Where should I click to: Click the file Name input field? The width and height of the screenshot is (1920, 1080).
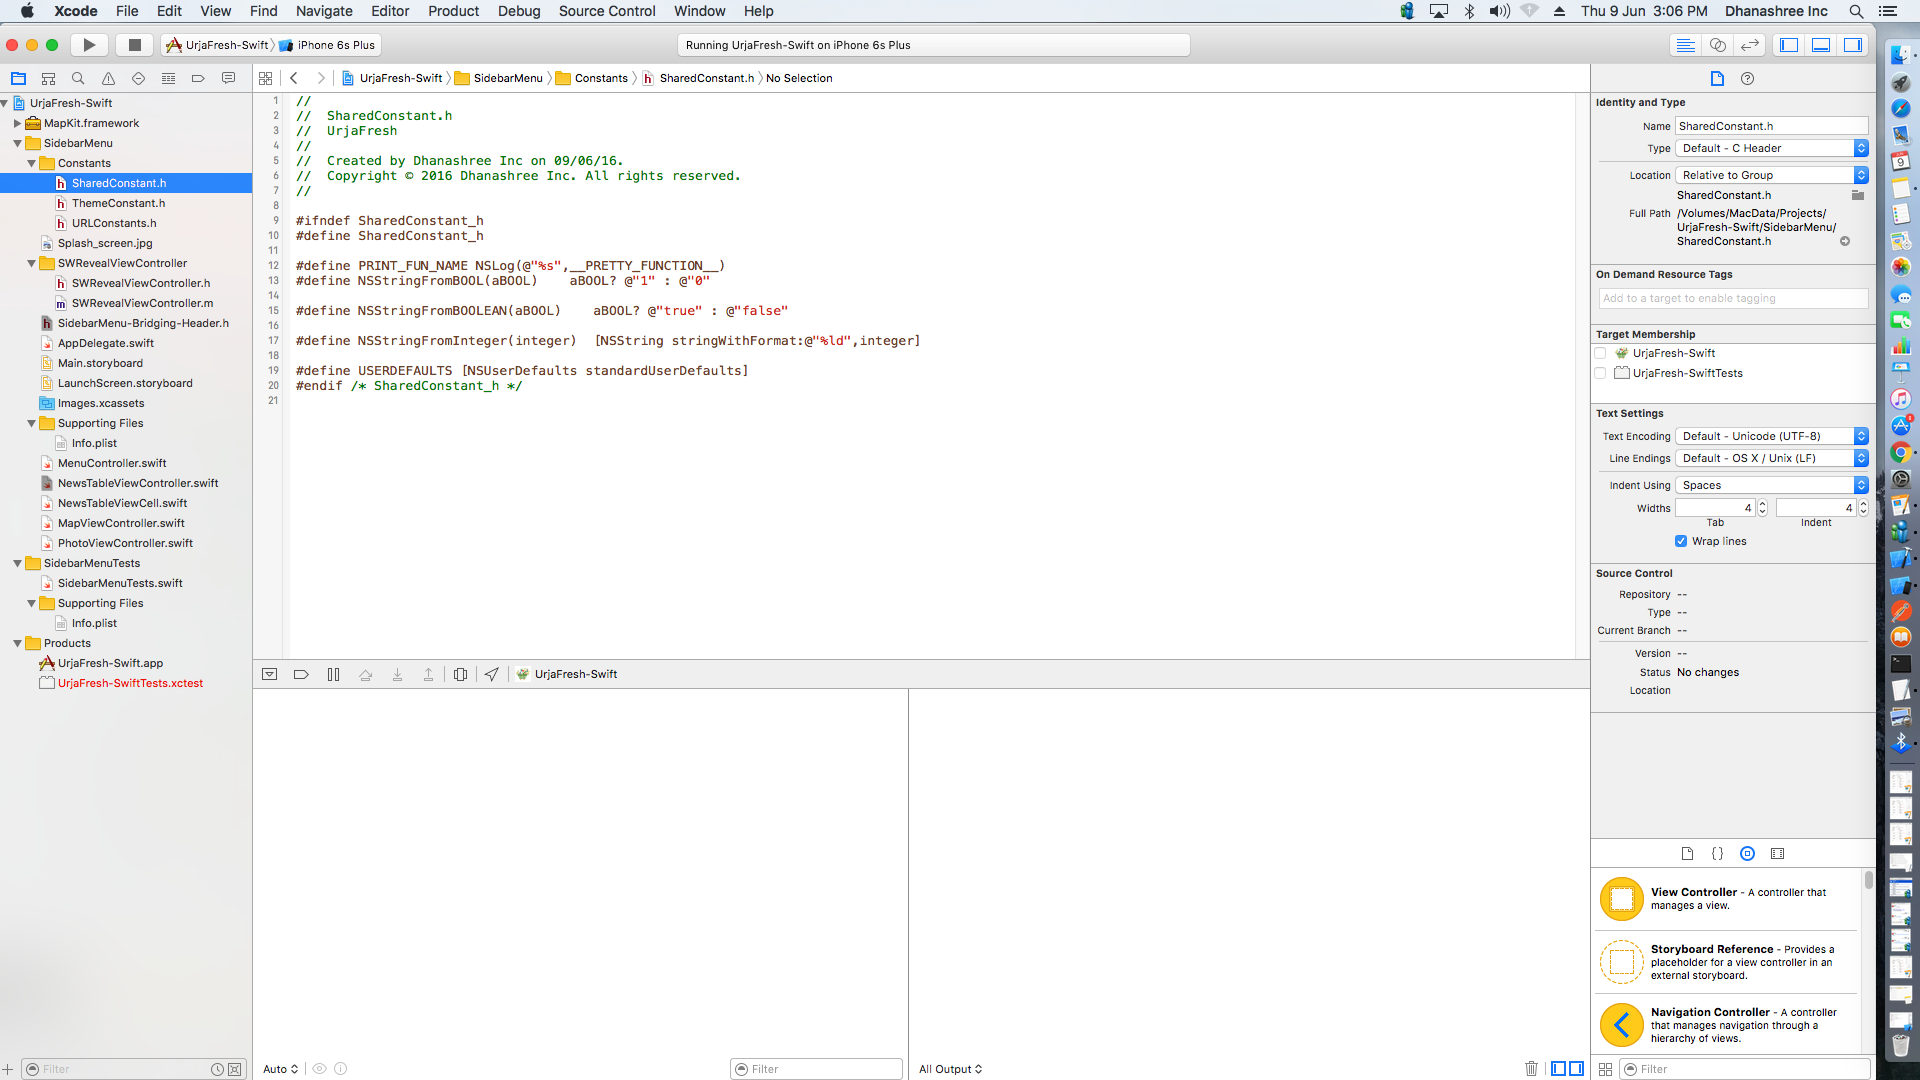coord(1771,126)
